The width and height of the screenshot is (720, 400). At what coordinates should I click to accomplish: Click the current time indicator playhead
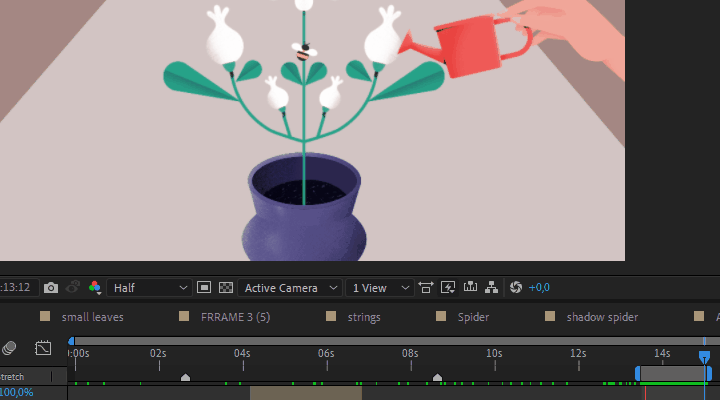pos(704,357)
